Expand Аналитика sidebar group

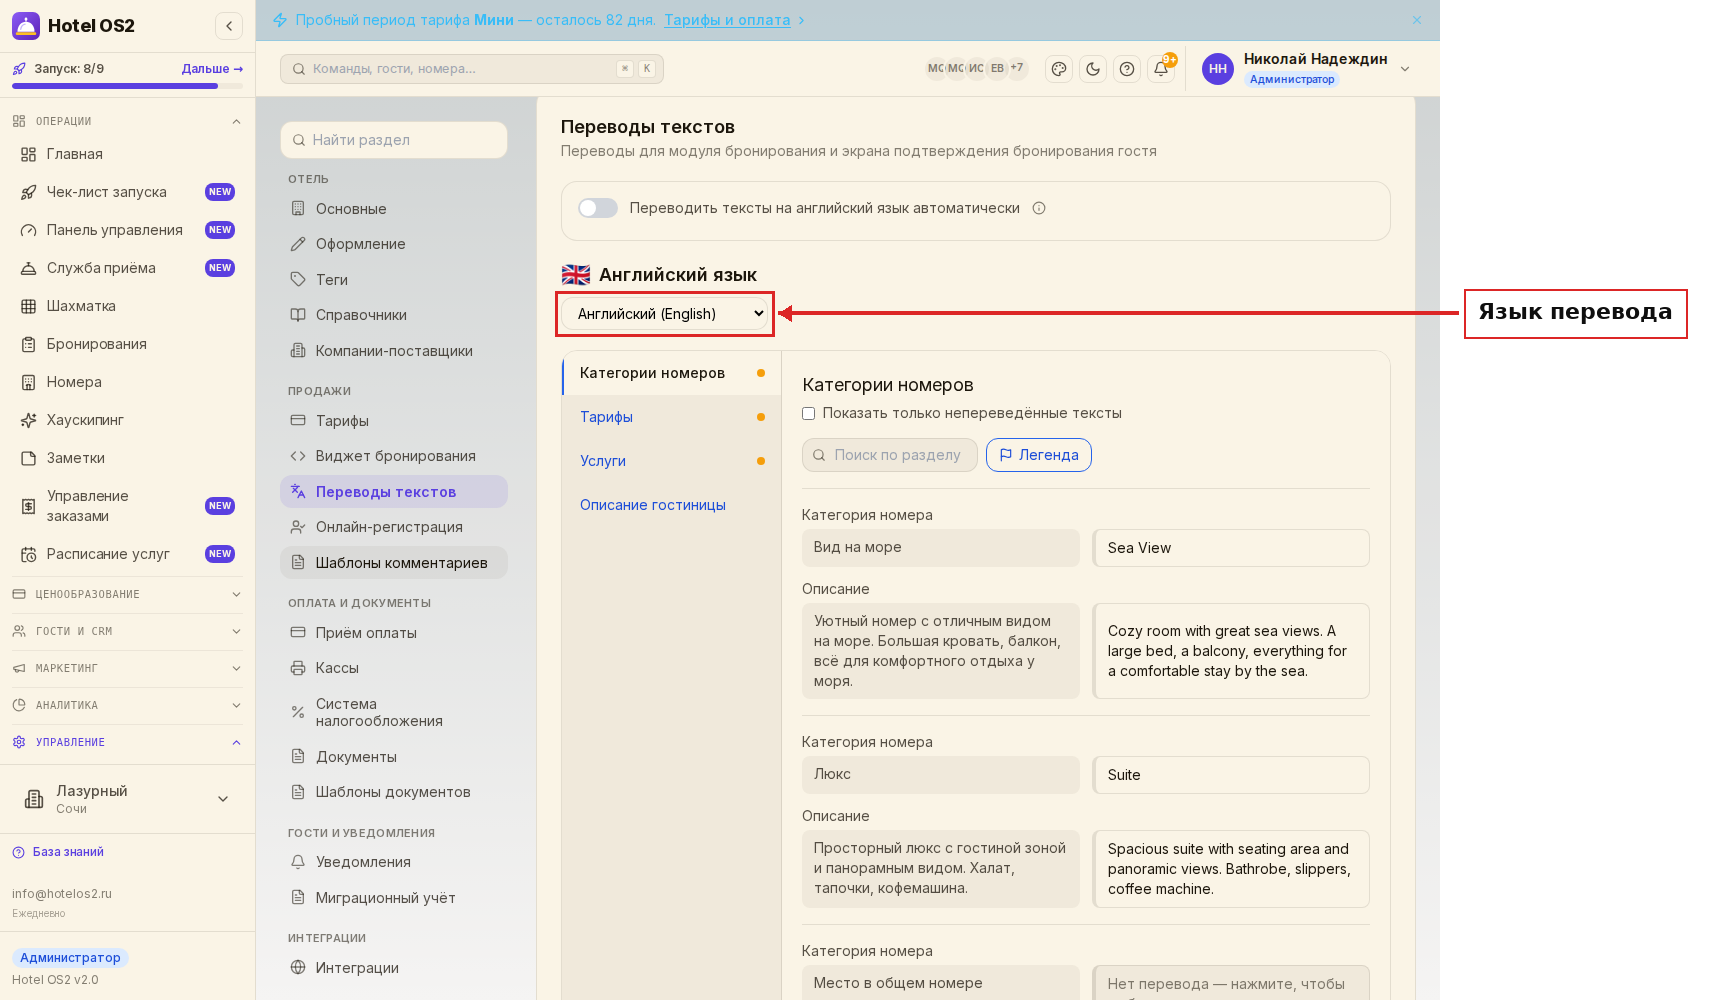point(128,705)
